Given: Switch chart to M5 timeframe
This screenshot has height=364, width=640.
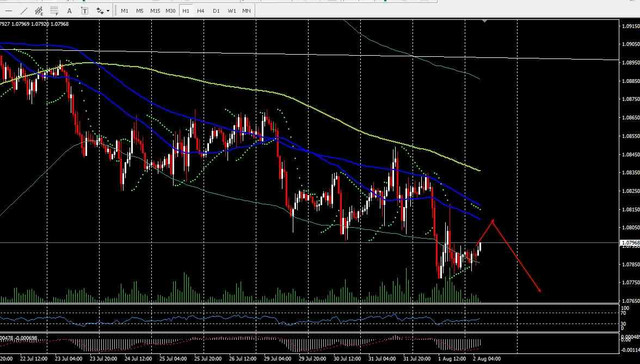Looking at the screenshot, I should point(140,11).
